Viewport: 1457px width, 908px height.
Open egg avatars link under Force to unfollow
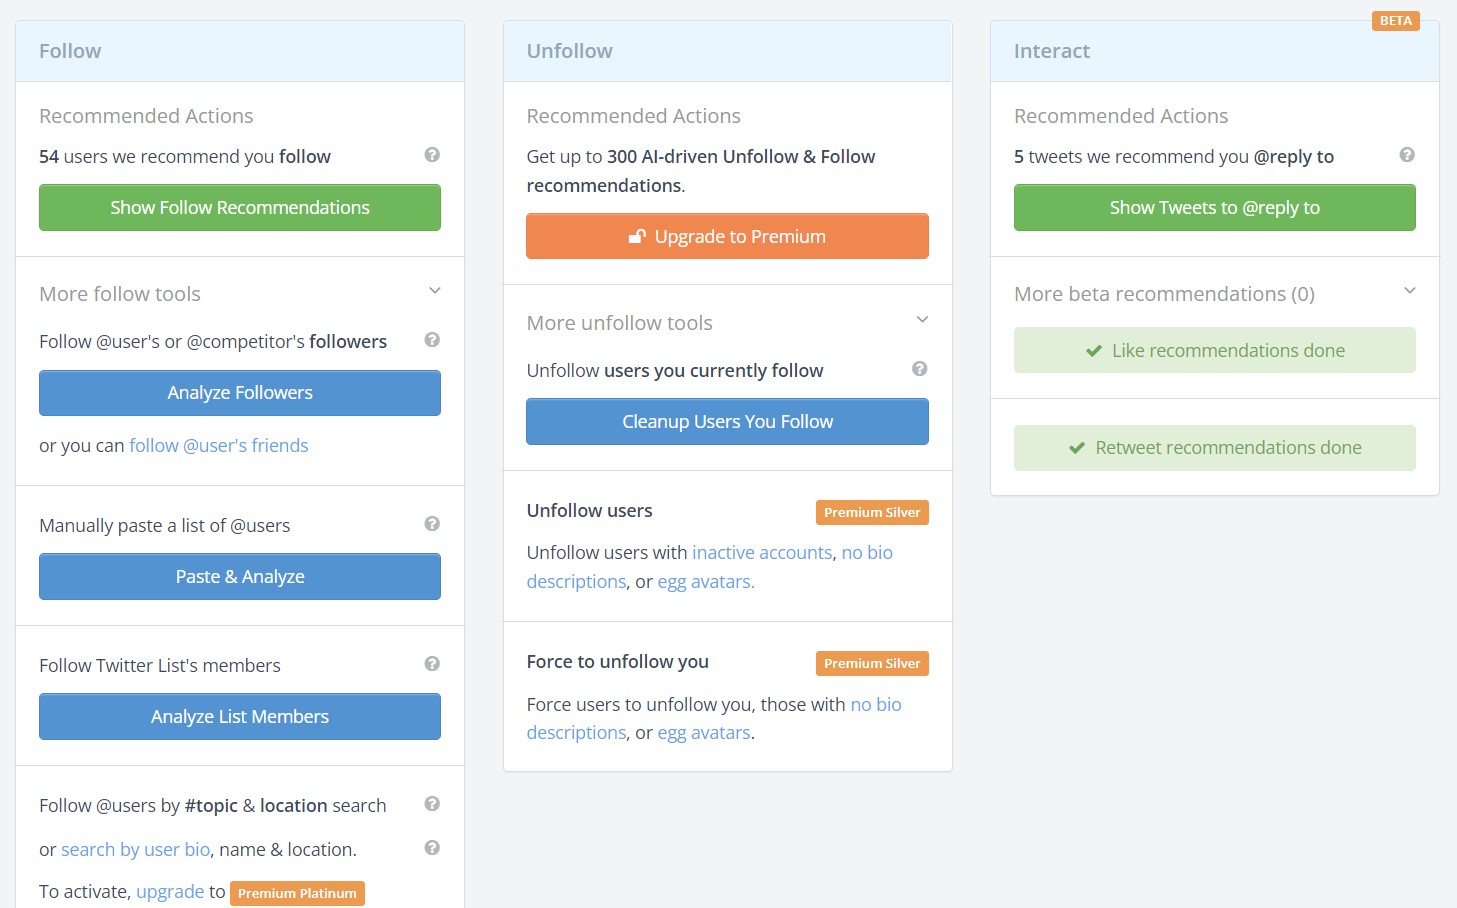coord(704,733)
